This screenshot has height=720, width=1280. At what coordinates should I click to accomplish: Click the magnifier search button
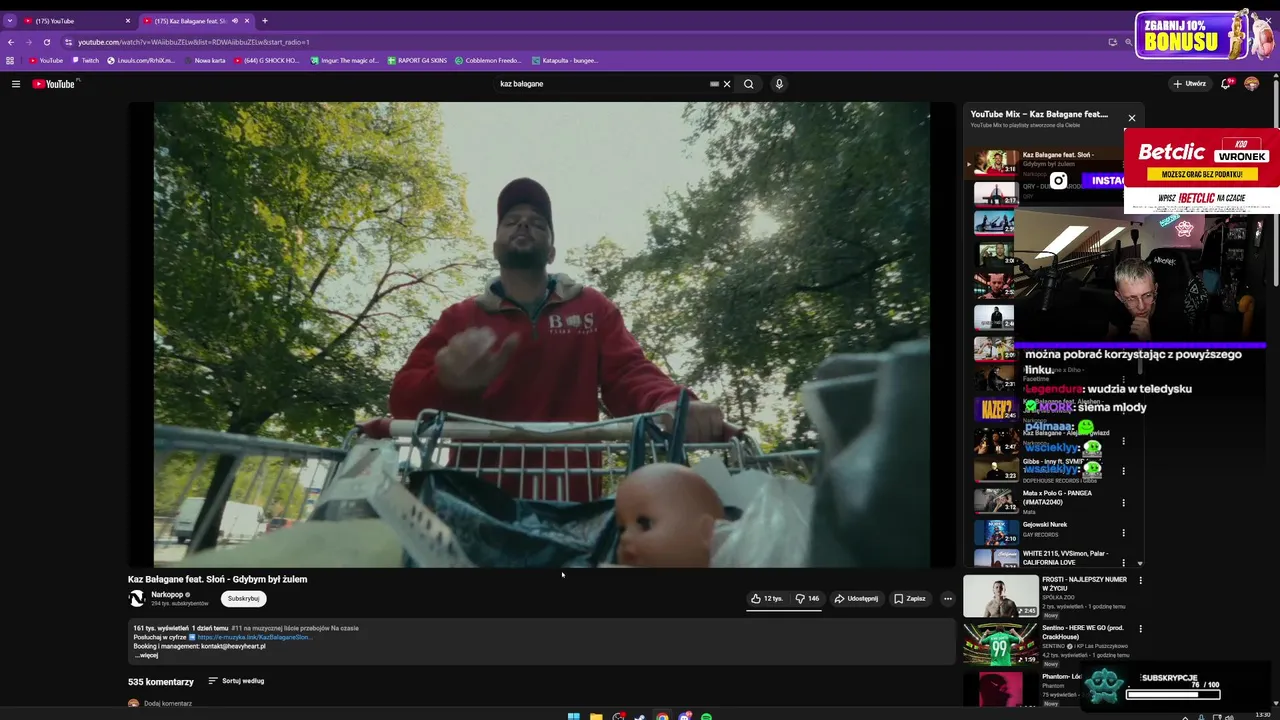(x=748, y=84)
